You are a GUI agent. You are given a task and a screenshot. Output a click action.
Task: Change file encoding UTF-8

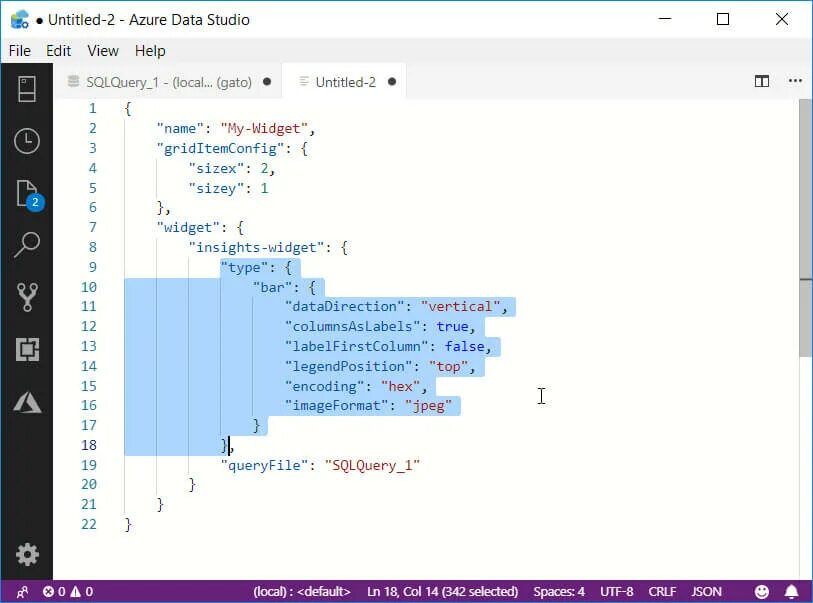click(616, 592)
